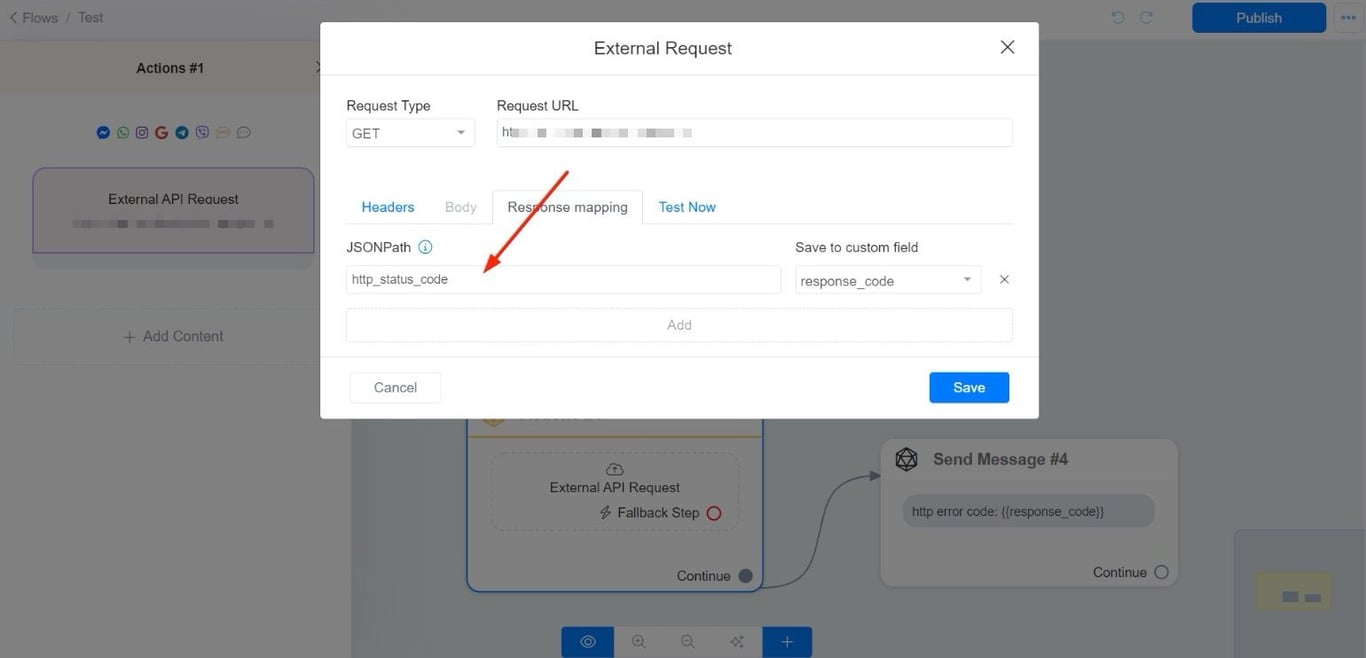Click the redo arrow icon
Screen dimensions: 1366x658
[x=1146, y=17]
